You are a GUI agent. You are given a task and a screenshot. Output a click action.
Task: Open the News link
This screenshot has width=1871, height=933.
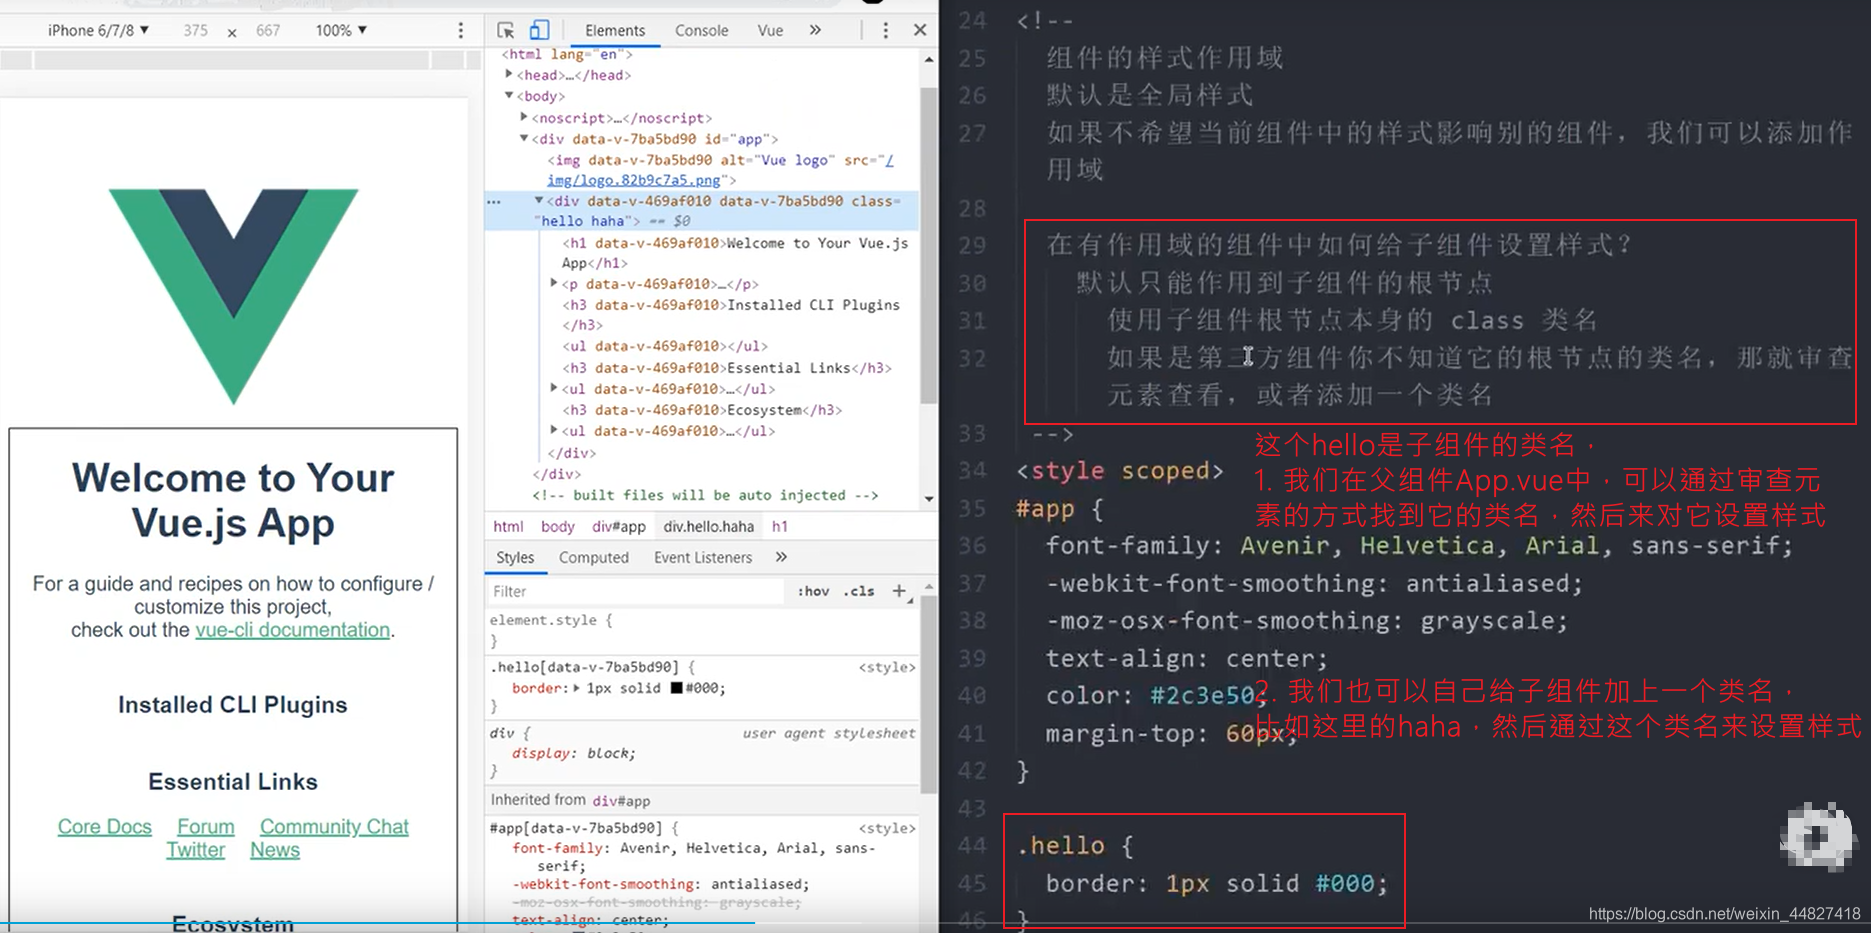pos(275,850)
